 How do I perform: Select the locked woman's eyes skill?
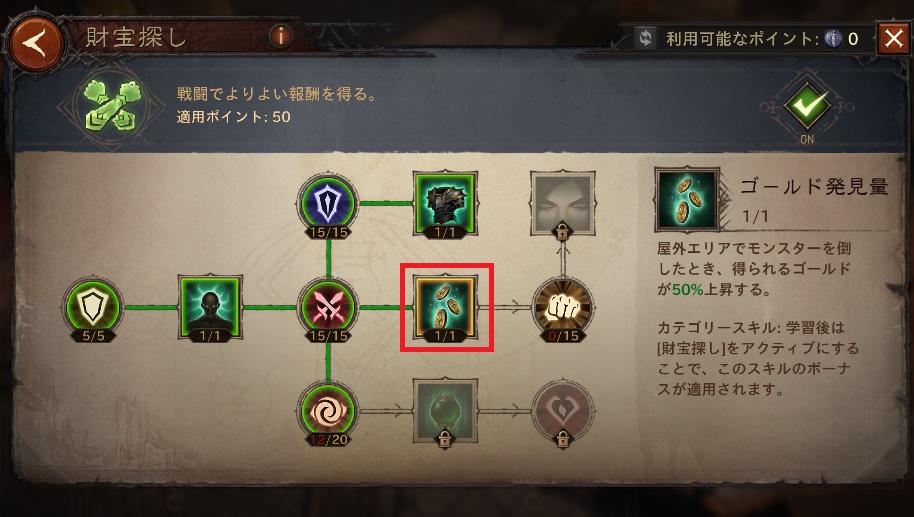(563, 203)
